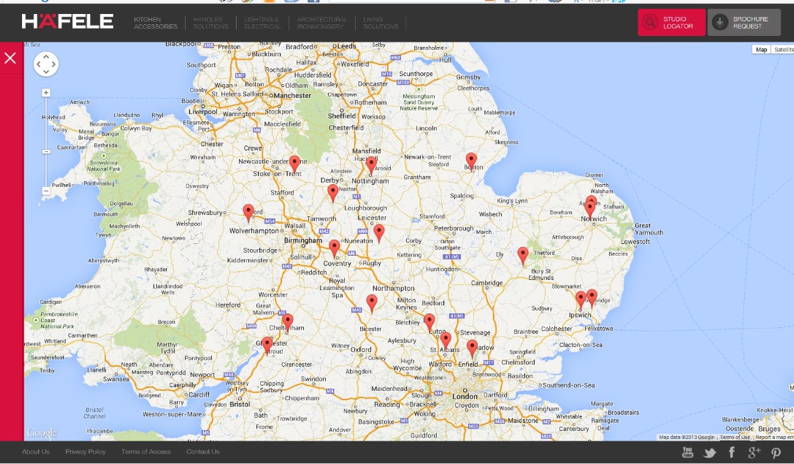794x464 pixels.
Task: Open the Facebook social icon
Action: click(x=731, y=452)
